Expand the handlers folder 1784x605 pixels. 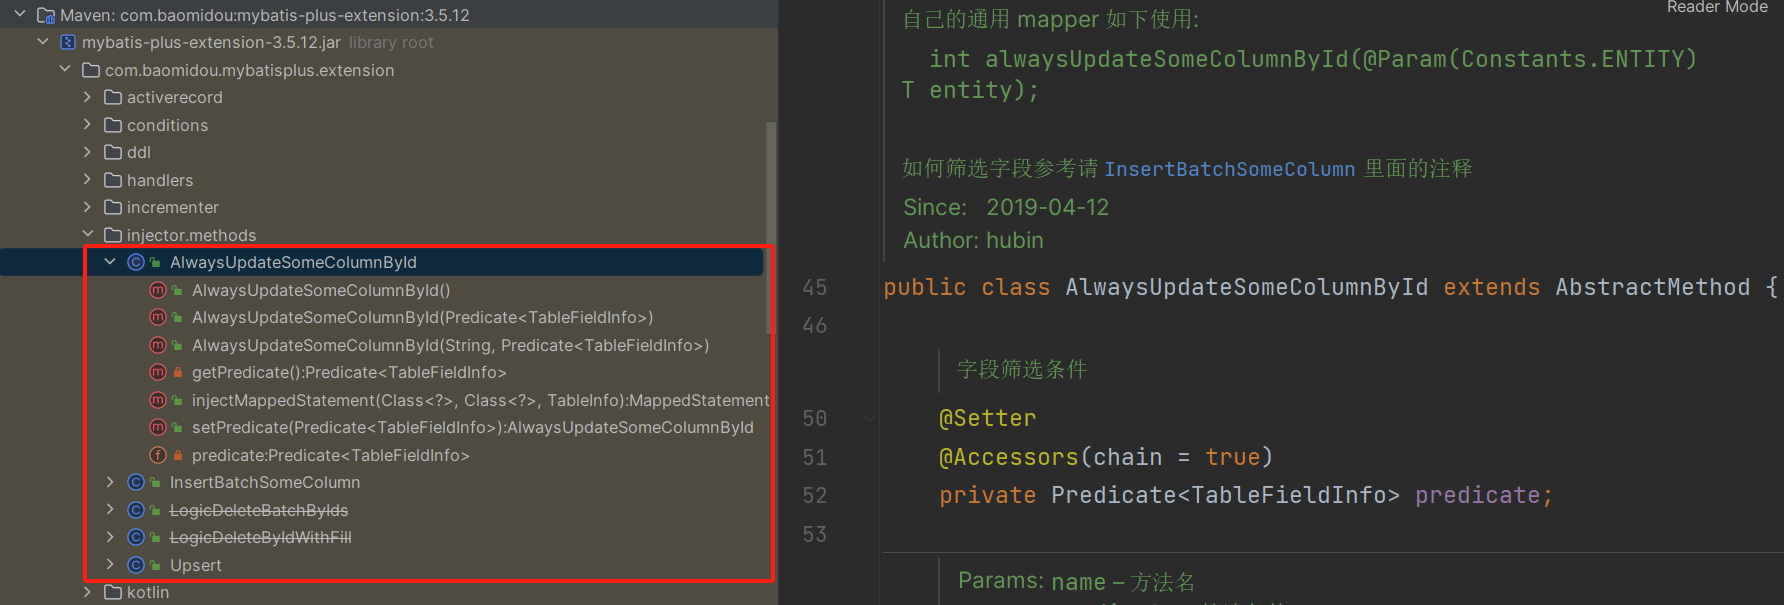pos(87,180)
